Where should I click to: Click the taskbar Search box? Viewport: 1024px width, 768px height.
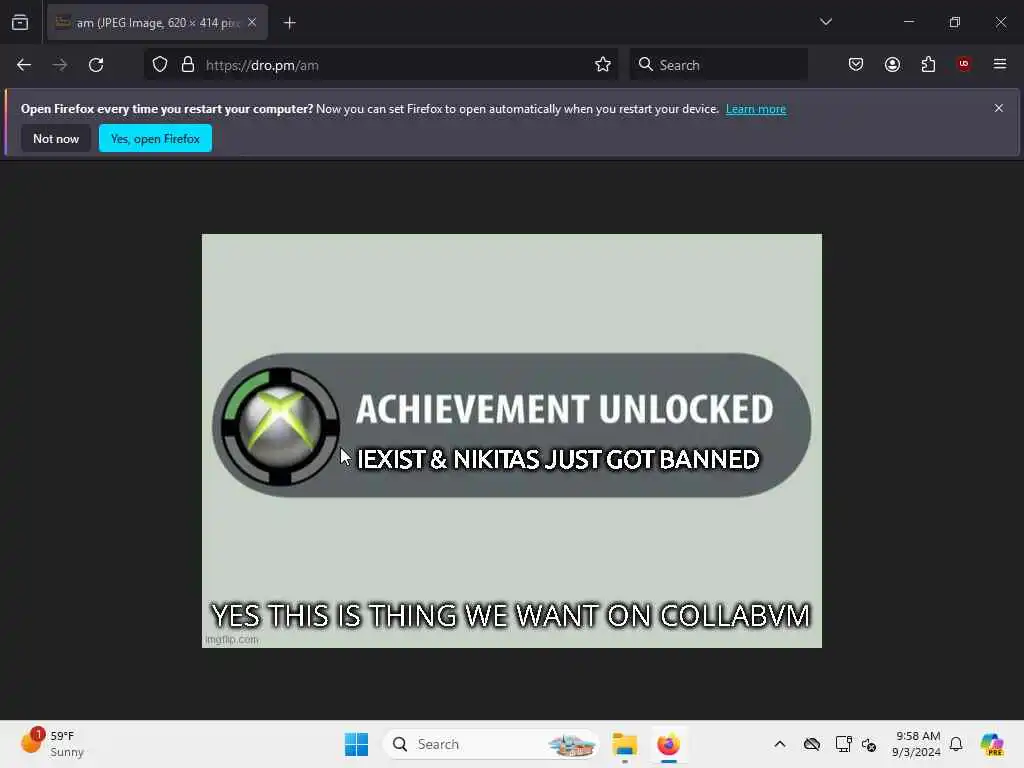(491, 744)
